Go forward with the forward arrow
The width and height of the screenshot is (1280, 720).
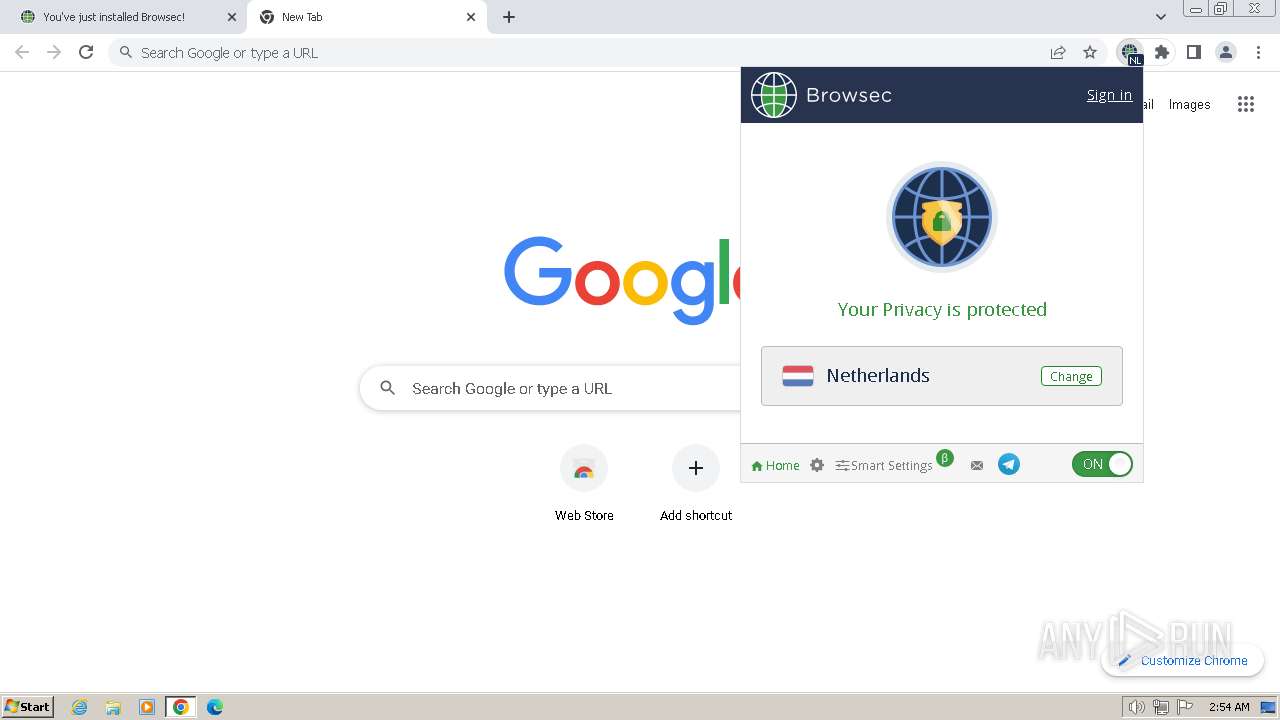pyautogui.click(x=54, y=52)
